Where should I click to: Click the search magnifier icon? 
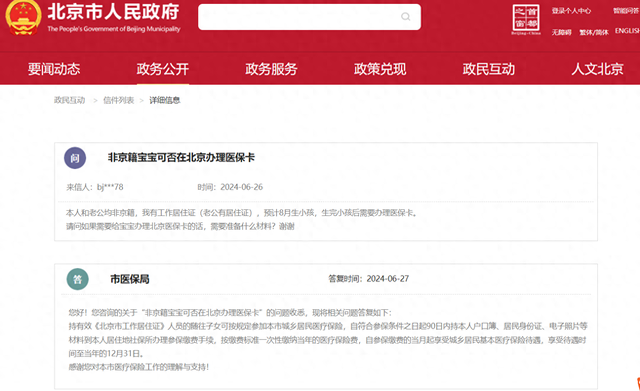405,17
